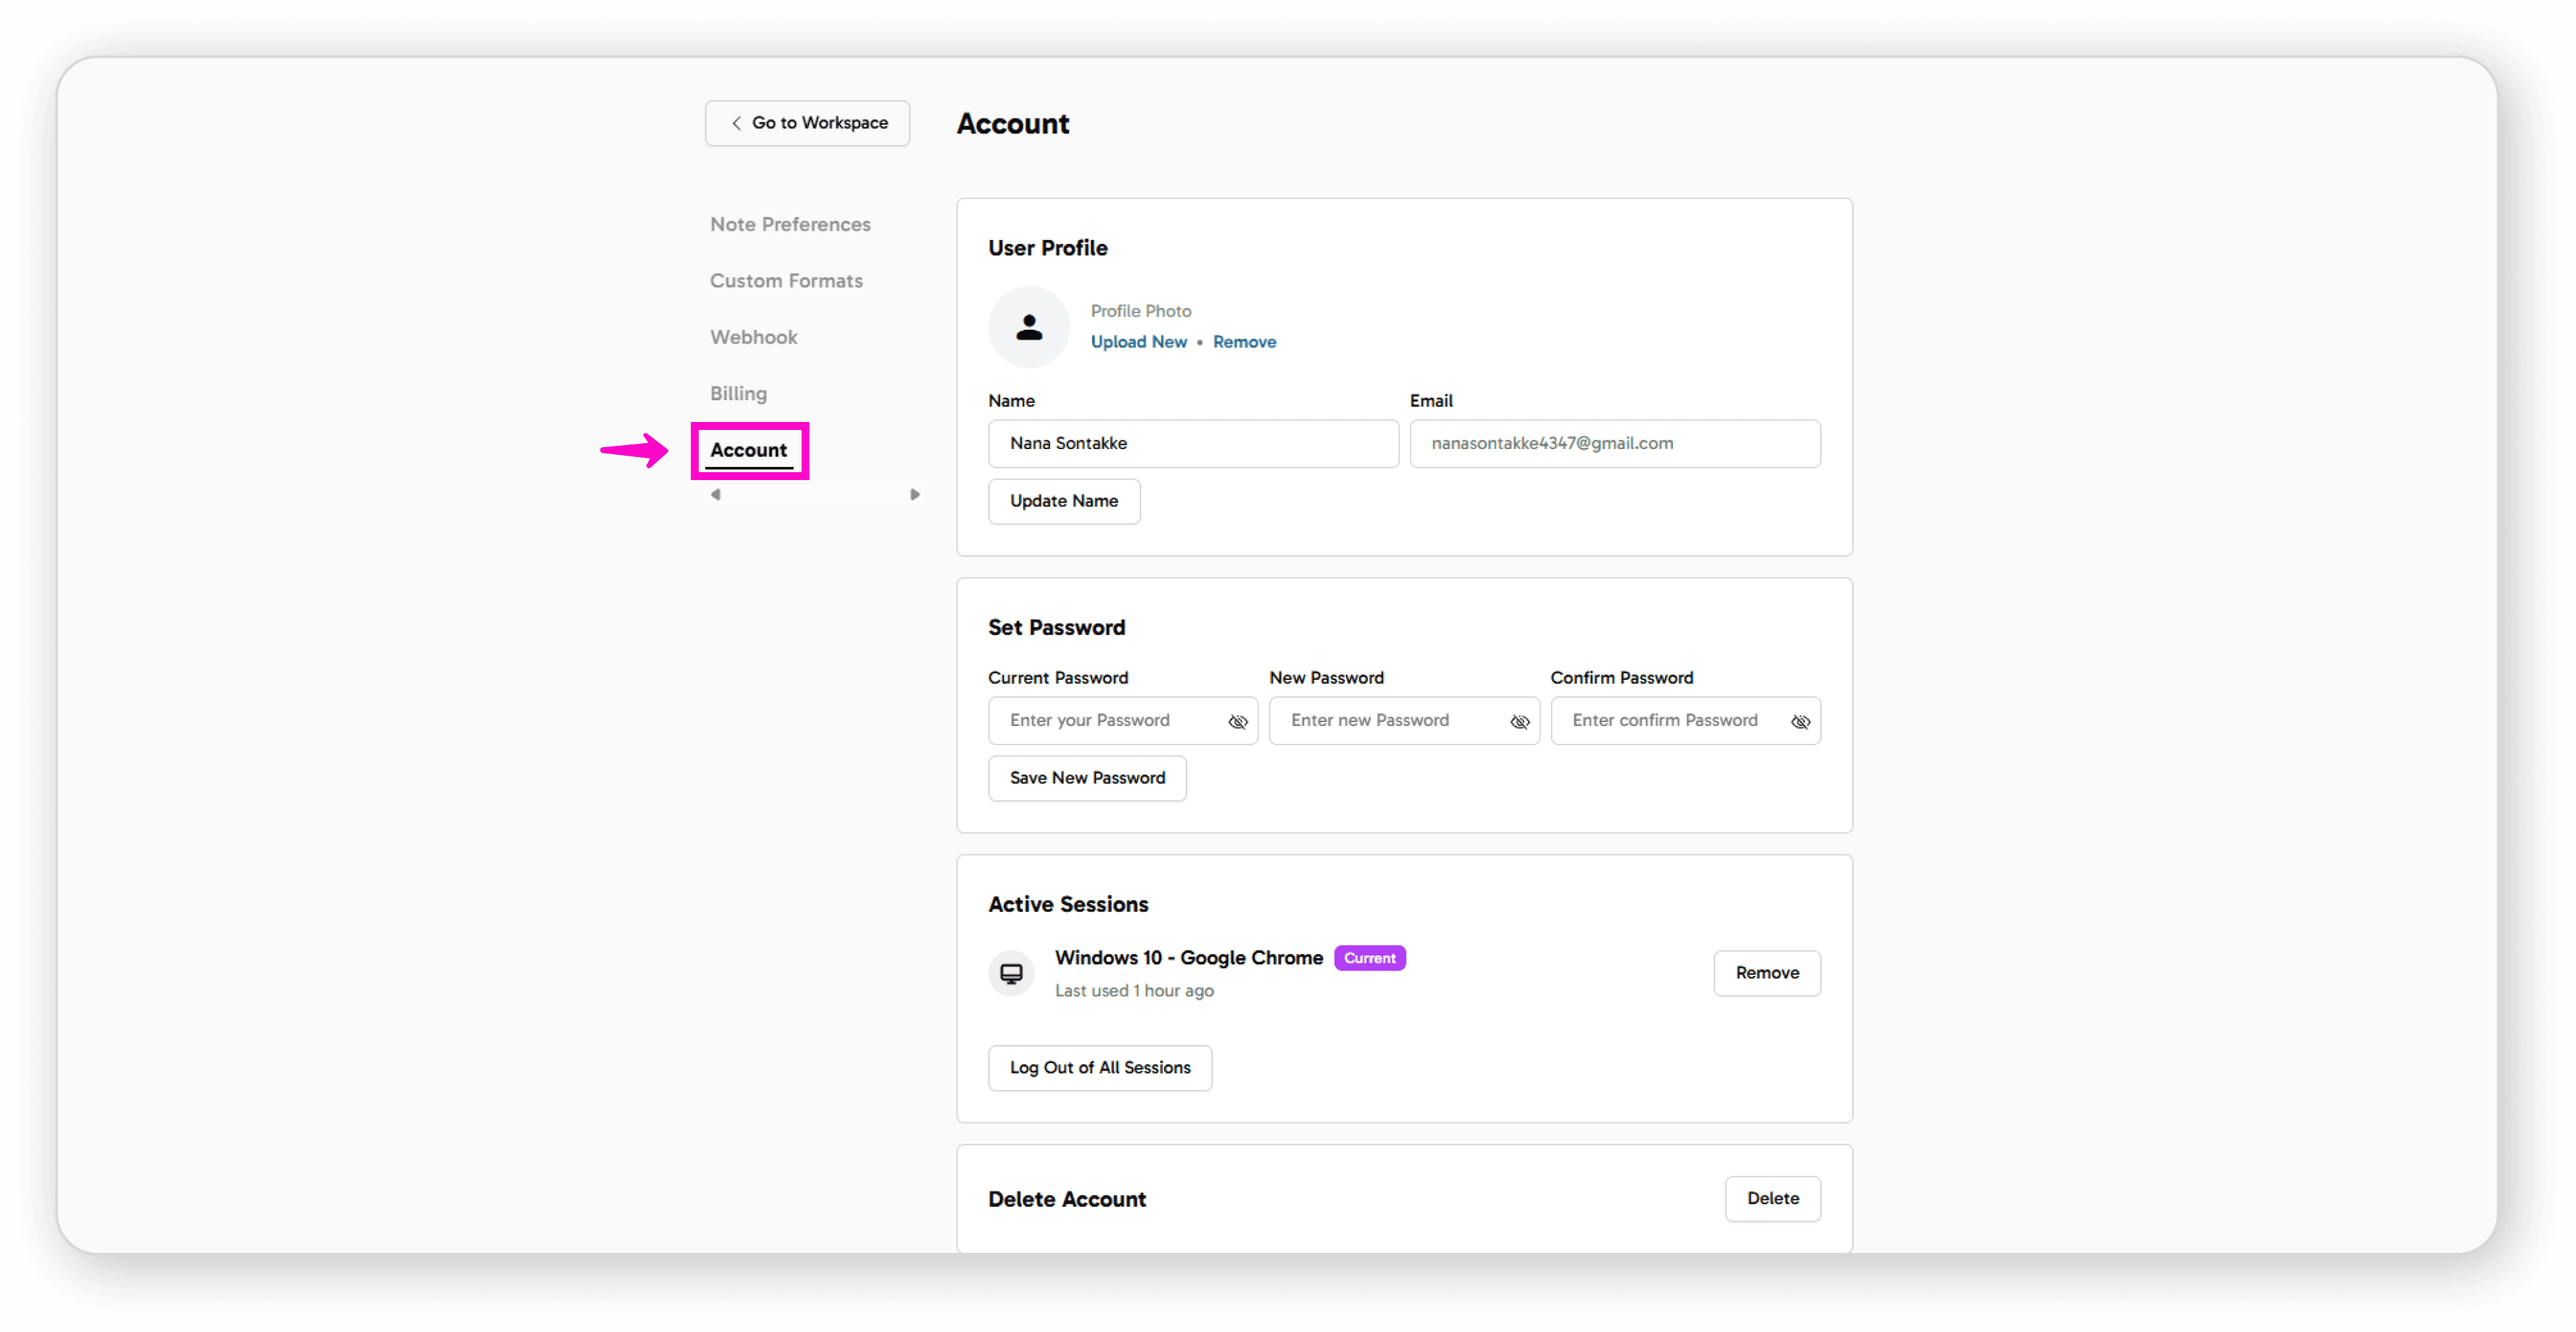Click the monitor icon in Active Sessions
The width and height of the screenshot is (2576, 1332).
pyautogui.click(x=1011, y=972)
